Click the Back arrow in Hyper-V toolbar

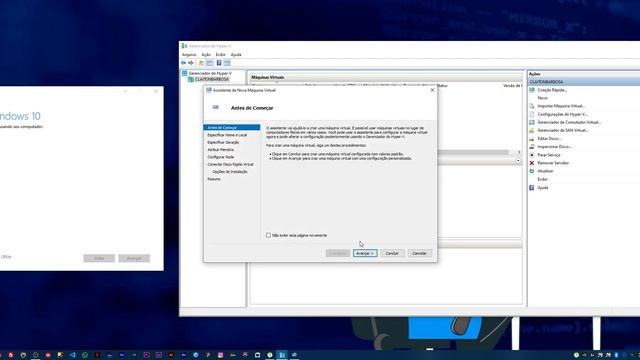click(x=184, y=63)
